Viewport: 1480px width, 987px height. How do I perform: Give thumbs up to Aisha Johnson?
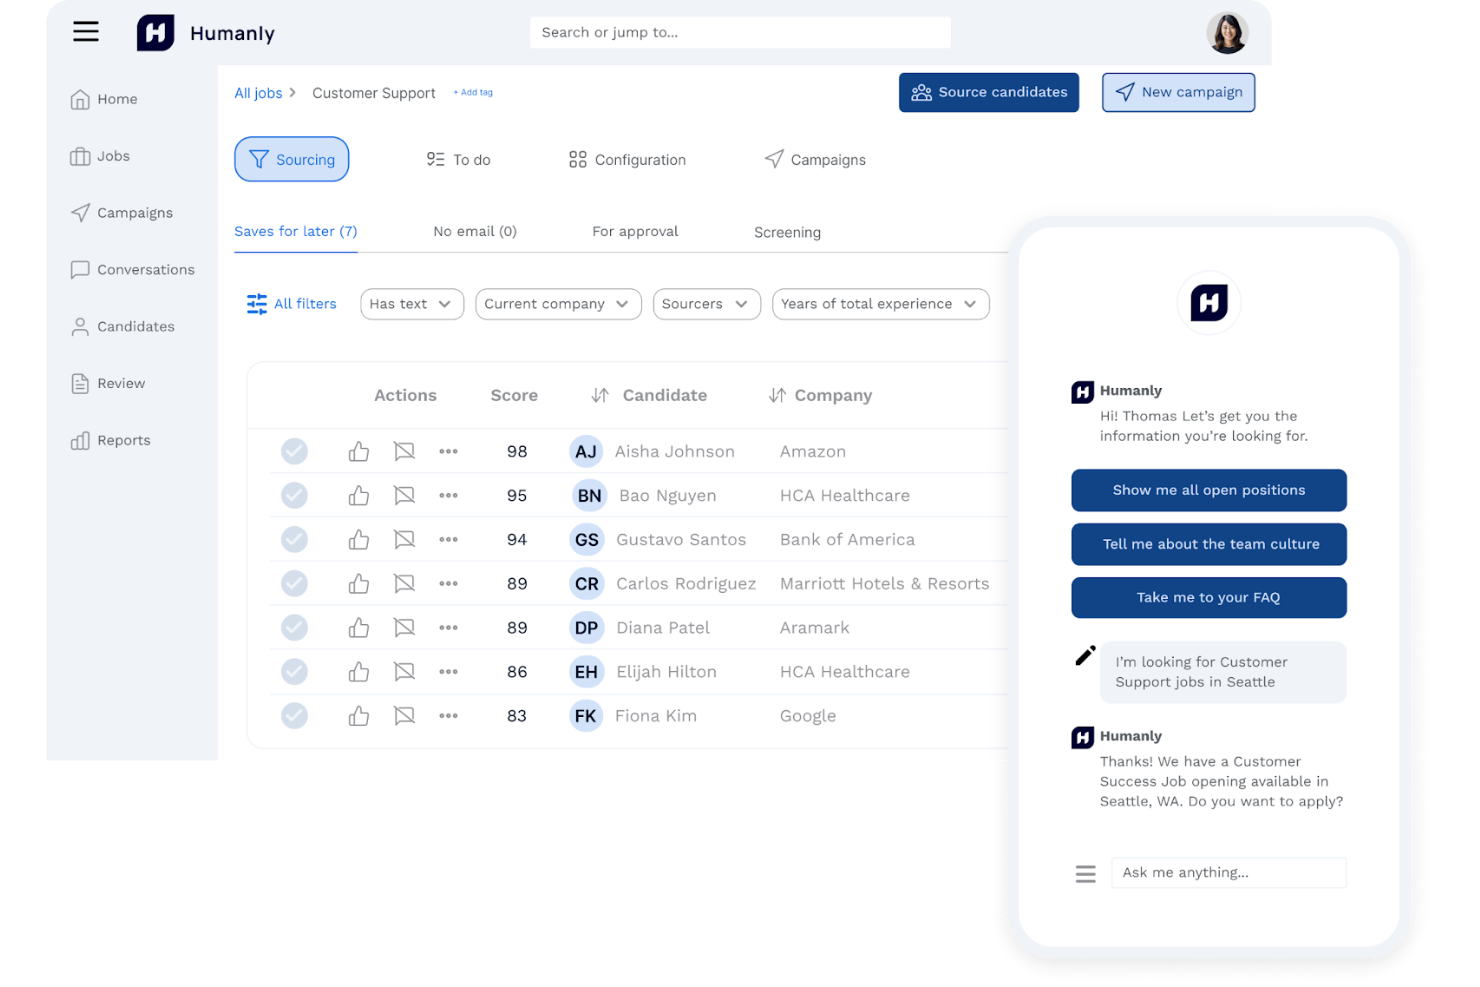tap(359, 451)
